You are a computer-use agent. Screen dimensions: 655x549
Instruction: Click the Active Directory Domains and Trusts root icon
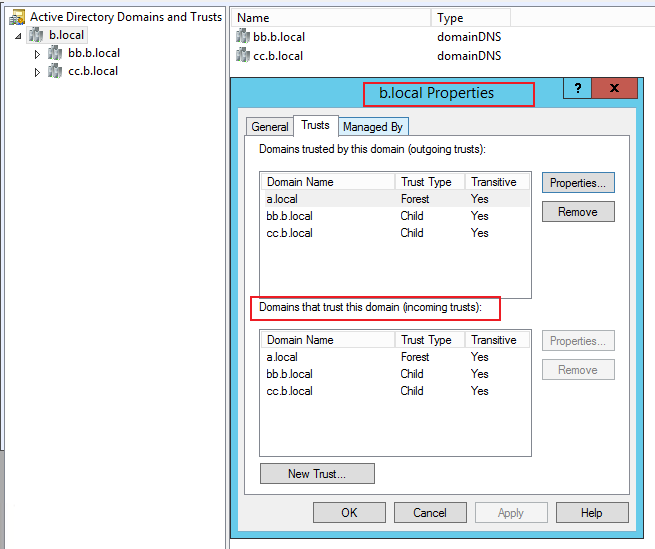coord(17,17)
